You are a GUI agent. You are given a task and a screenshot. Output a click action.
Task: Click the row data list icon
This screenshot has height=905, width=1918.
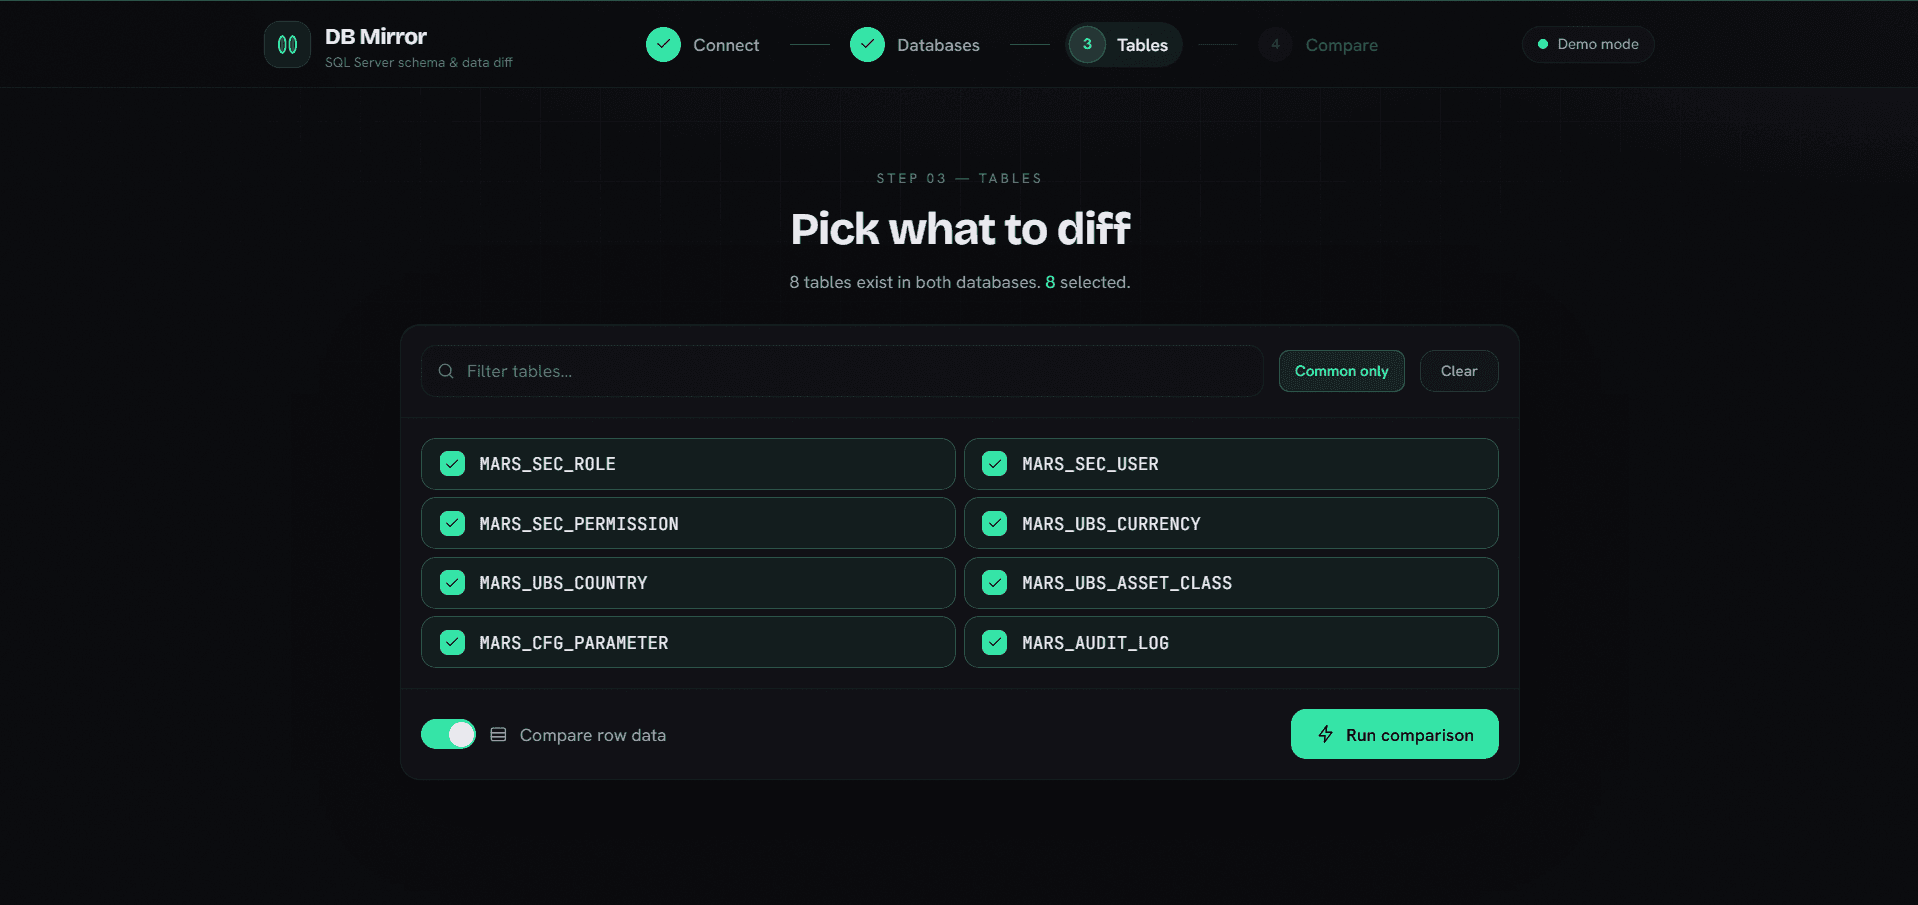498,735
